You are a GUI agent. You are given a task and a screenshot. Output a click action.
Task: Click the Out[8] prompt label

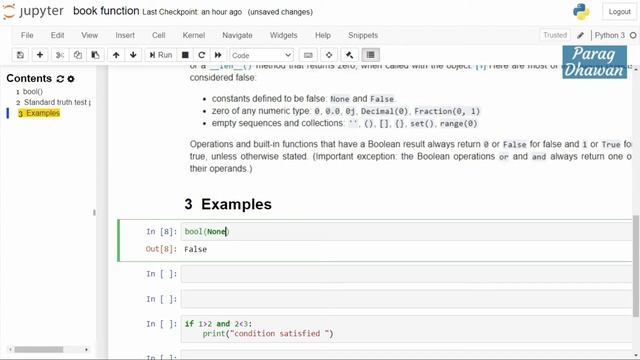click(x=161, y=249)
